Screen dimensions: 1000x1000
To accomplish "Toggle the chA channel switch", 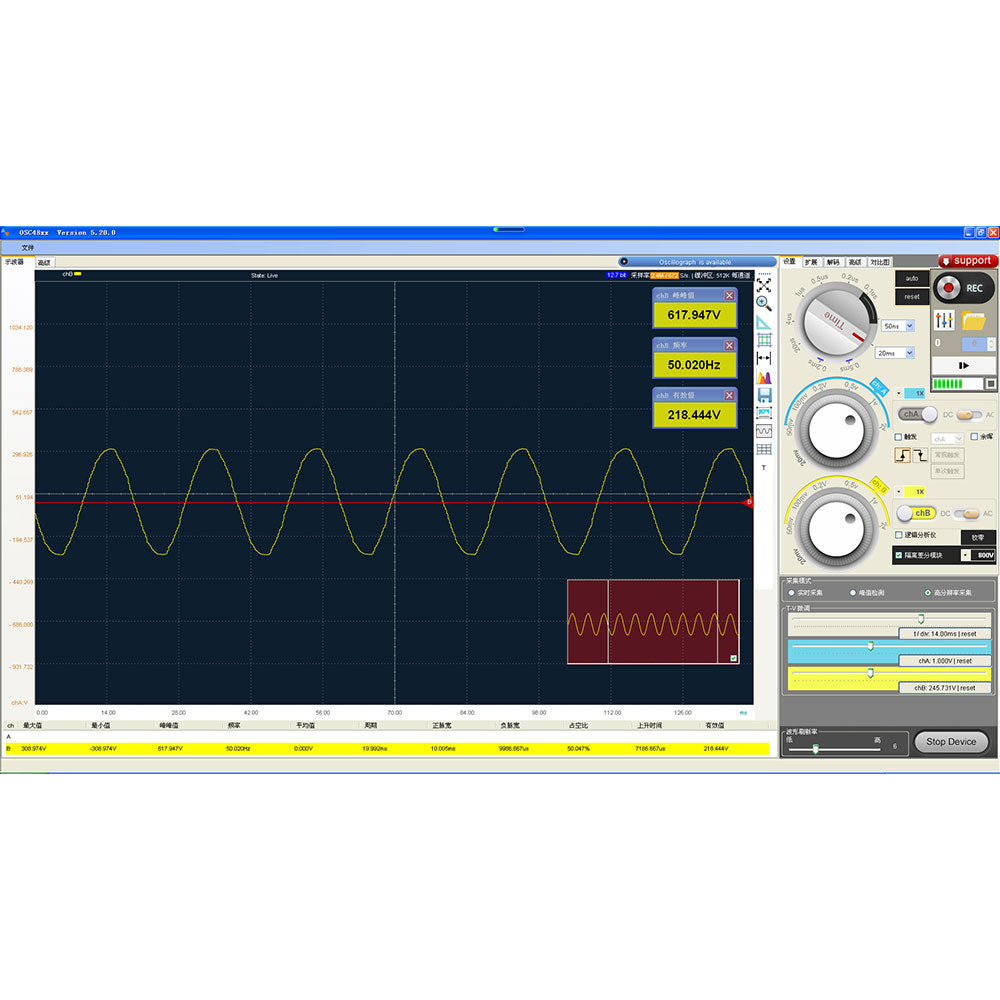I will (x=917, y=414).
